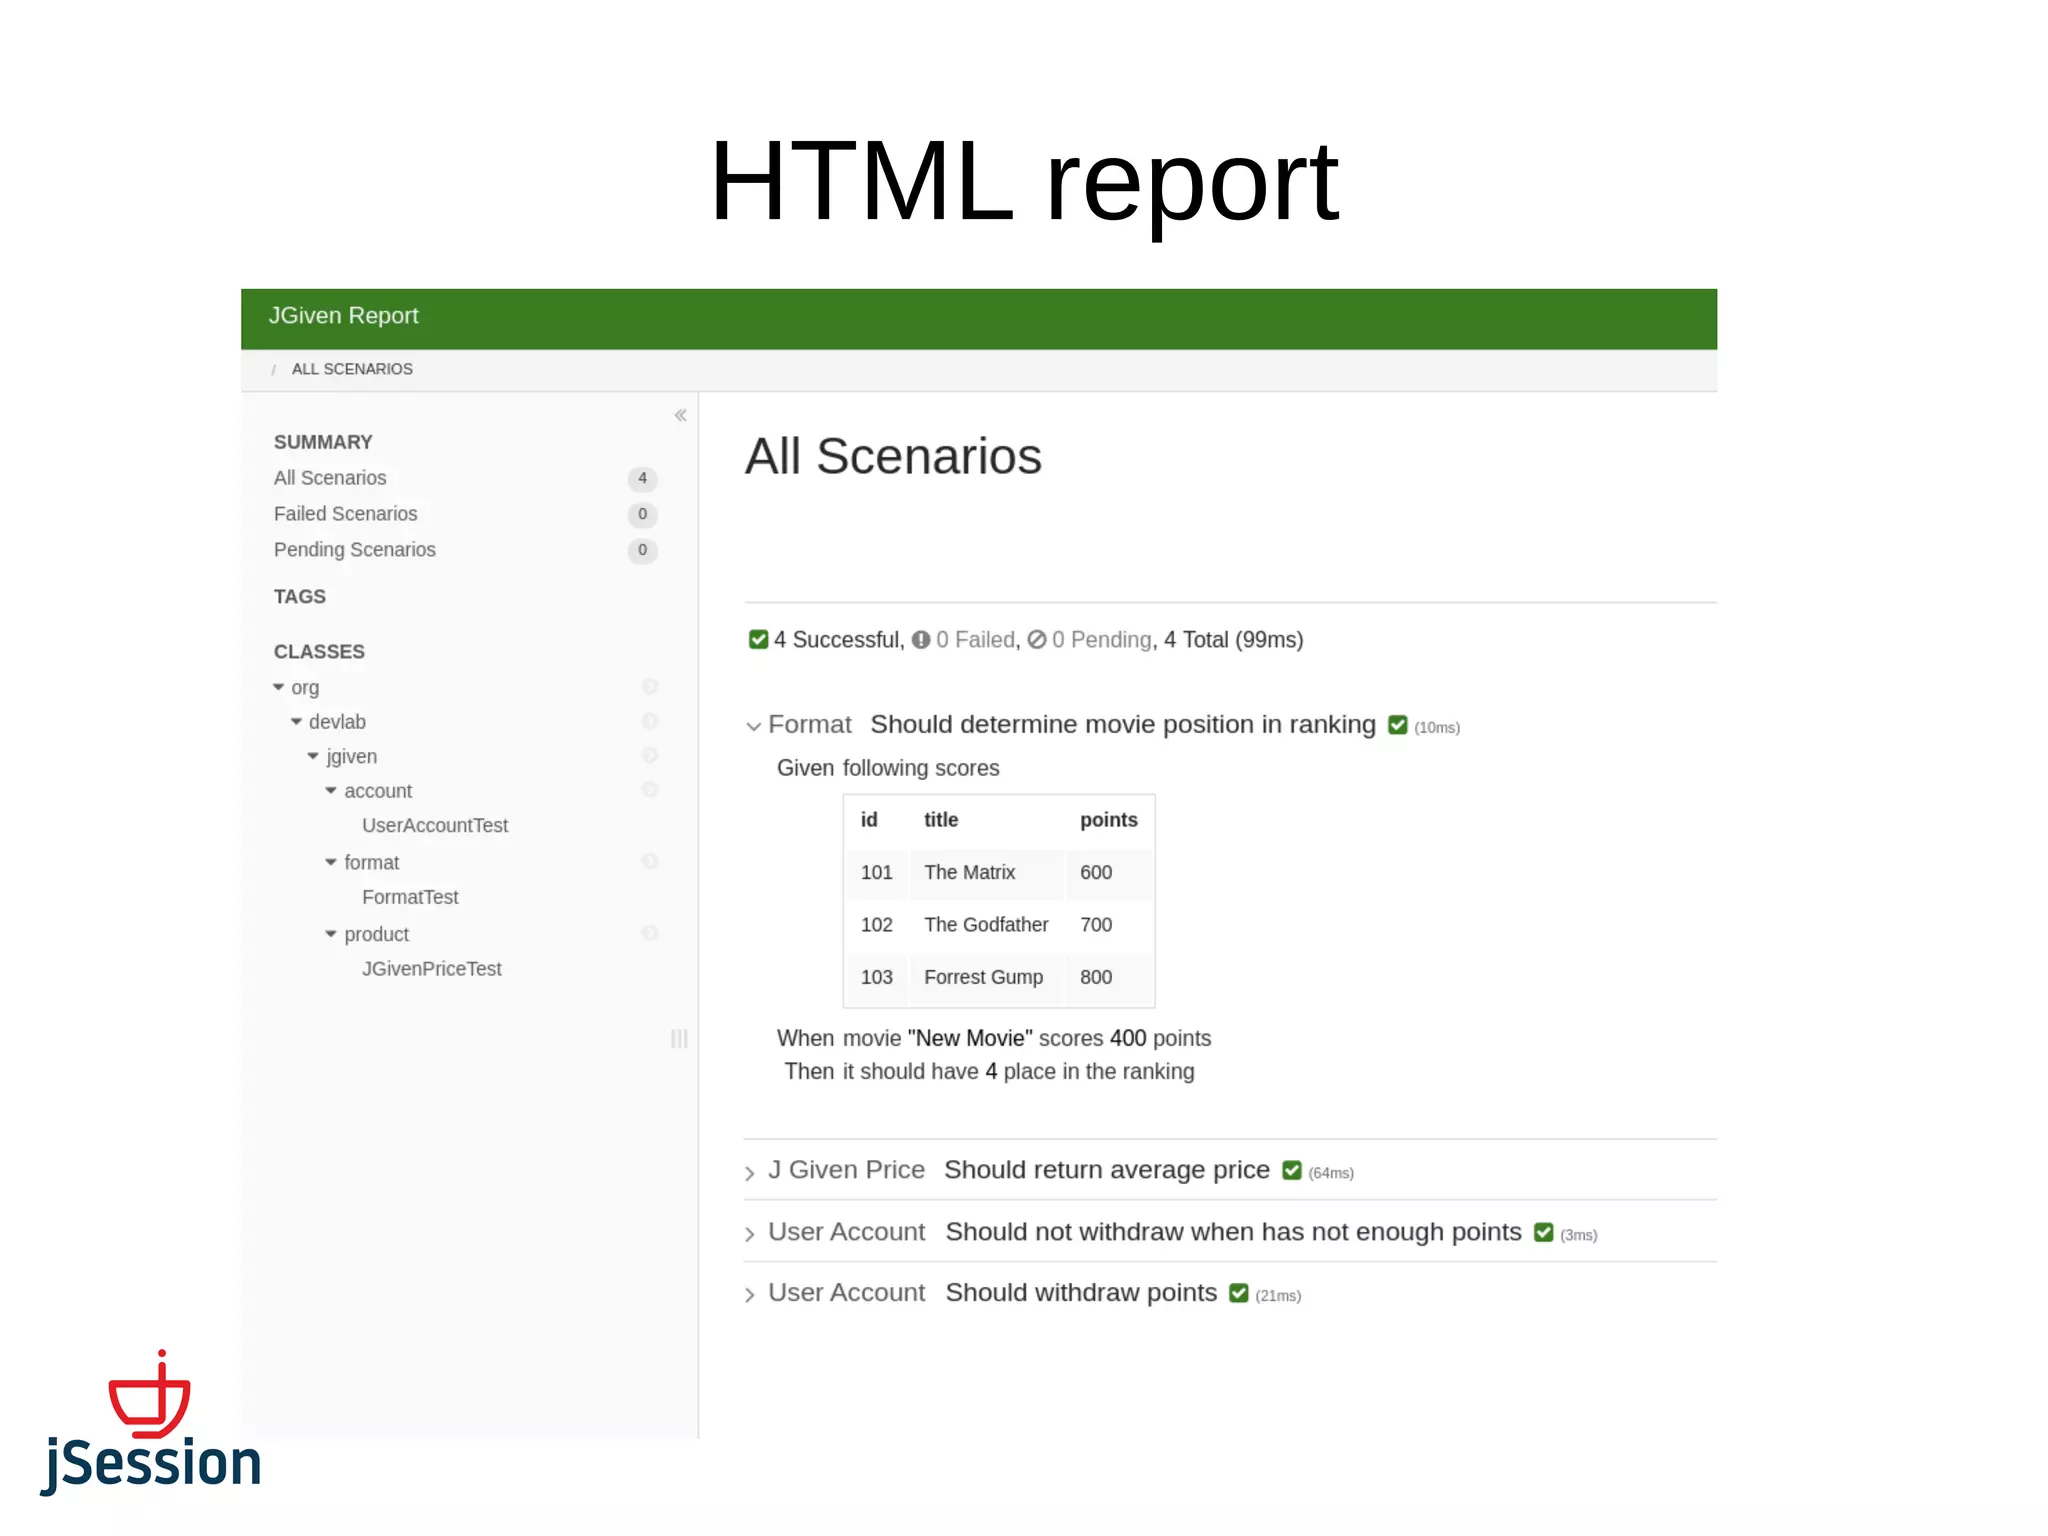Click success check beside not enough points scenario
This screenshot has width=2048, height=1536.
point(1543,1232)
